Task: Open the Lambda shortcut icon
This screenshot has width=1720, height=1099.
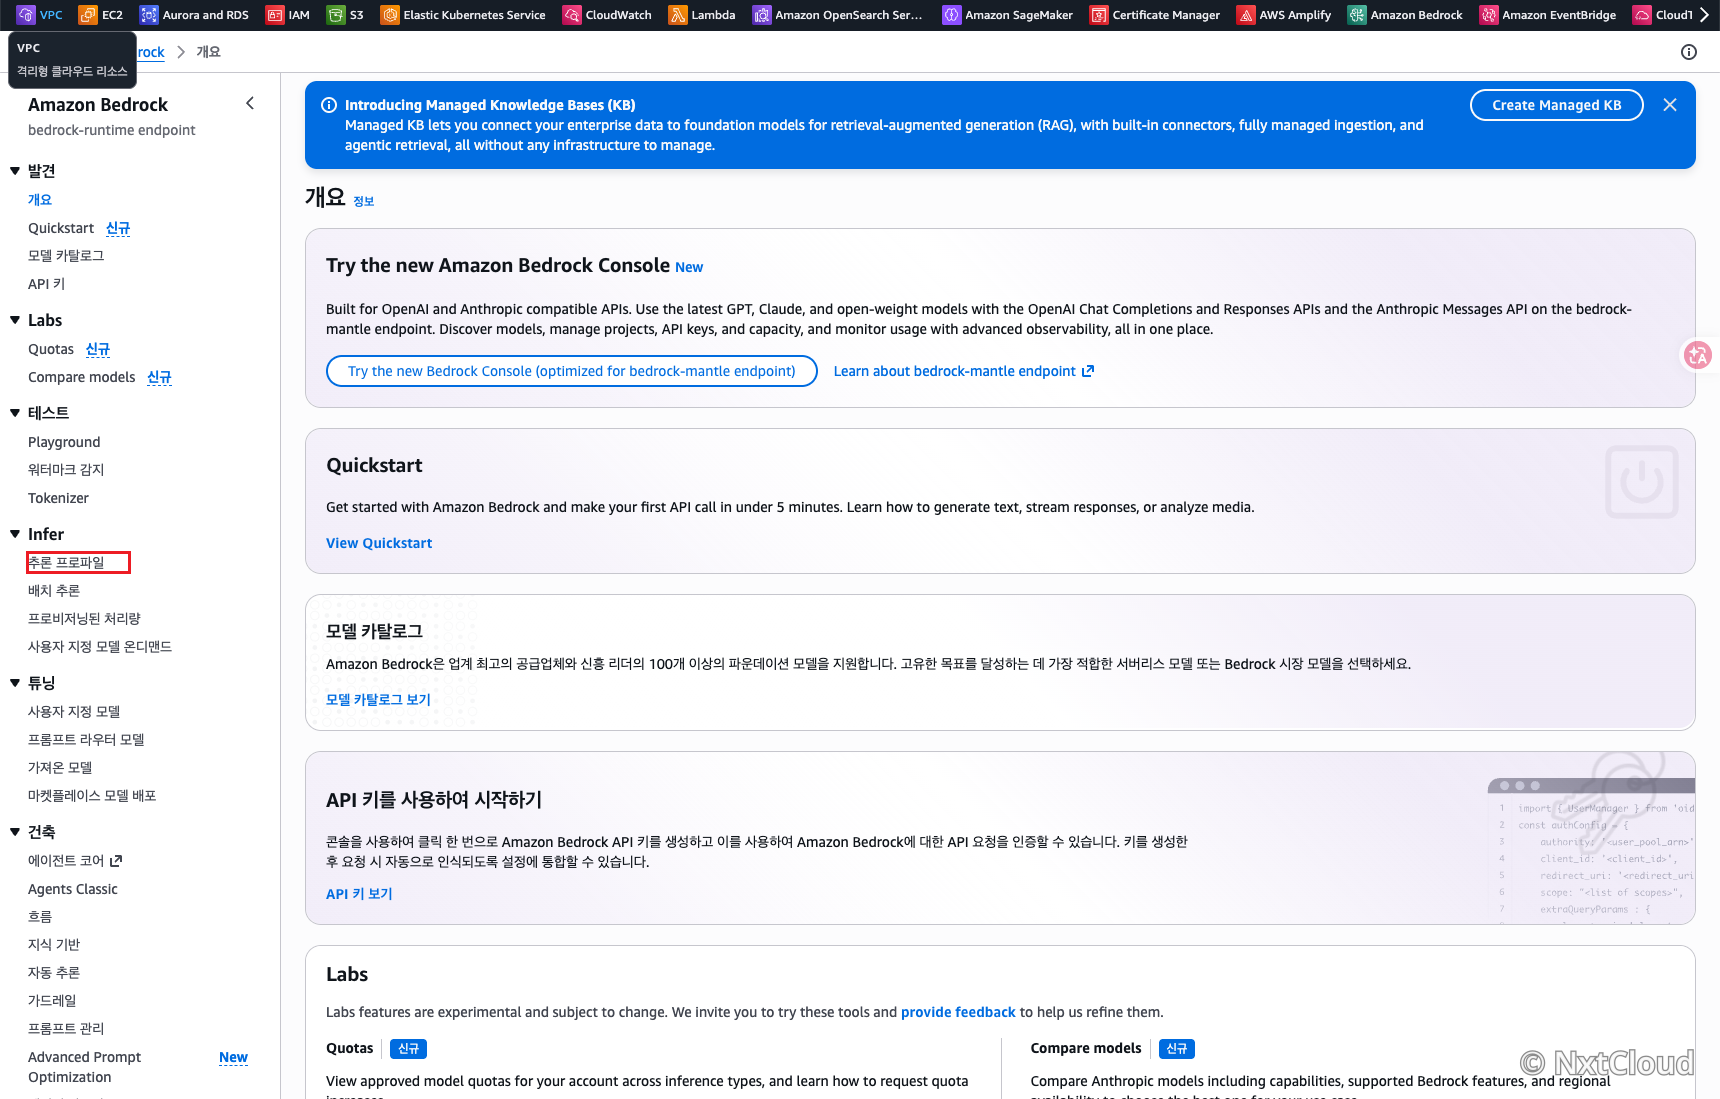Action: point(678,15)
